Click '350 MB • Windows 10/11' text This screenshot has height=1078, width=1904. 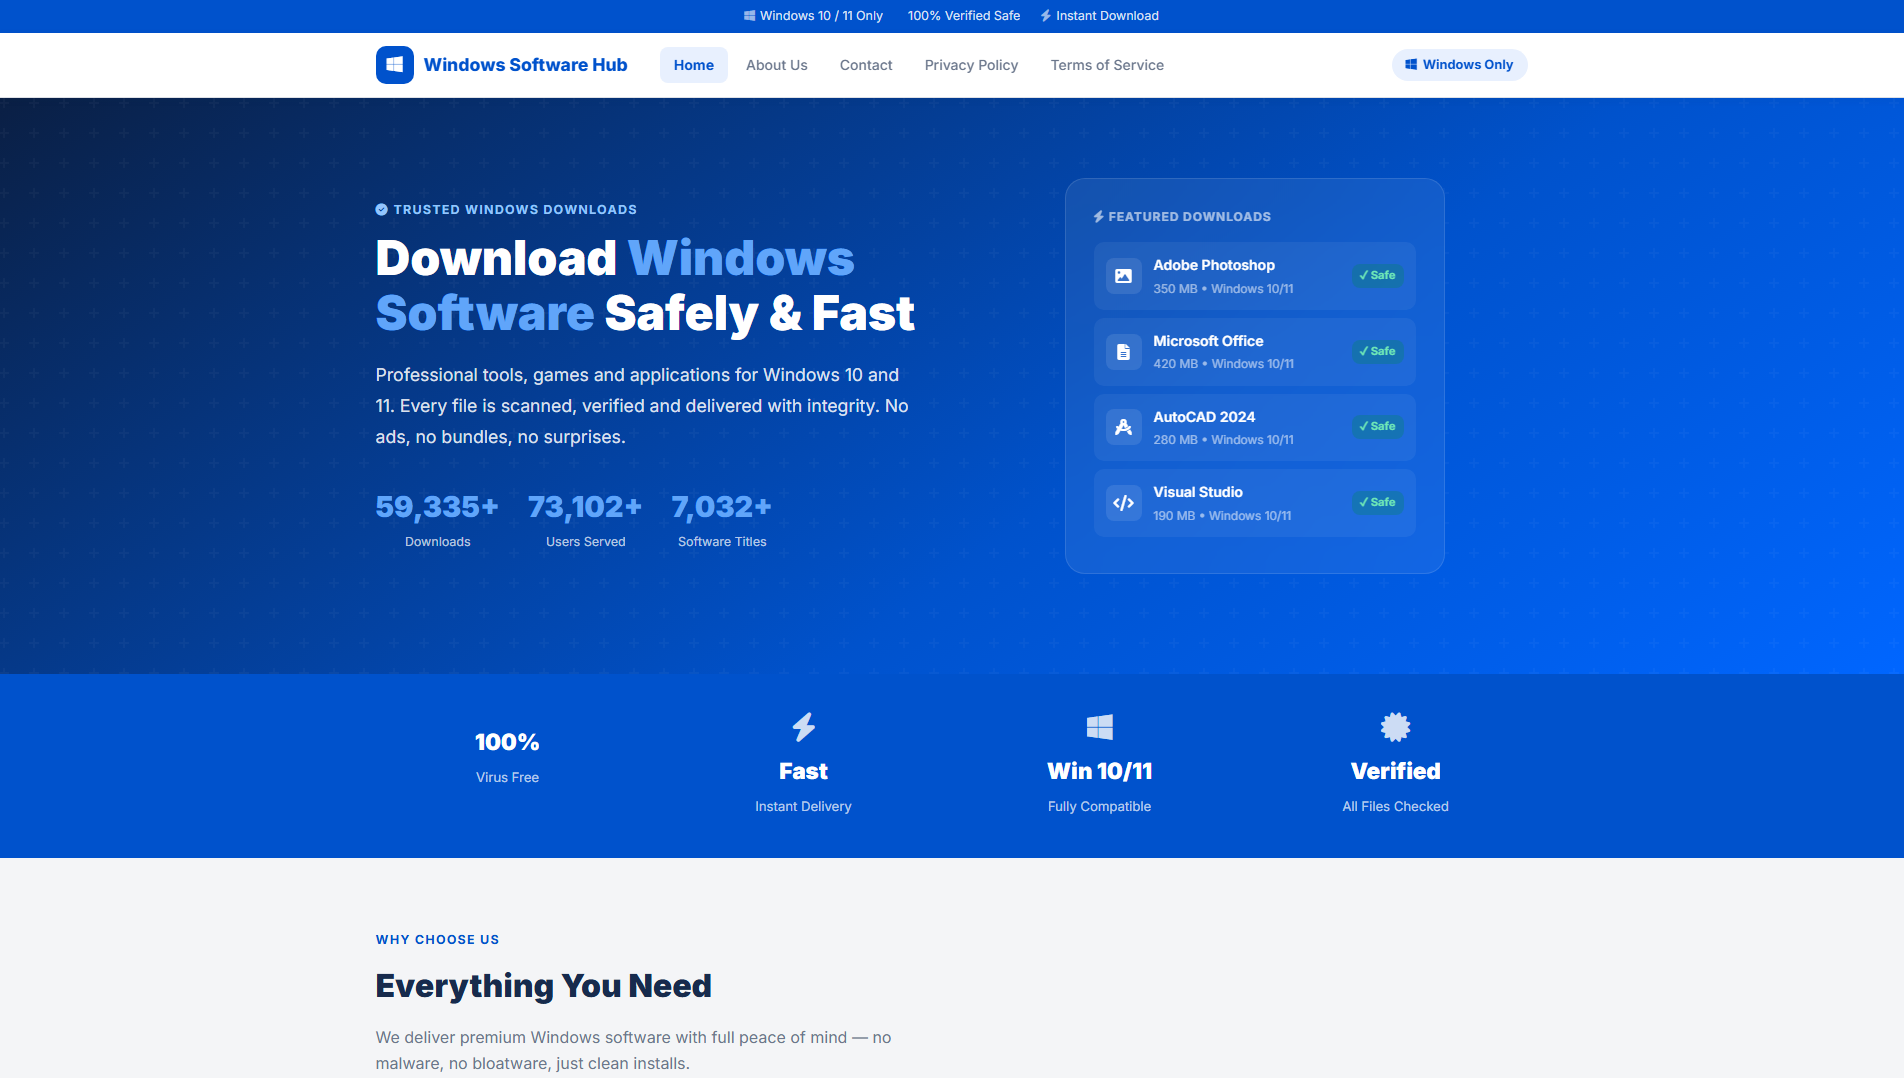point(1224,289)
